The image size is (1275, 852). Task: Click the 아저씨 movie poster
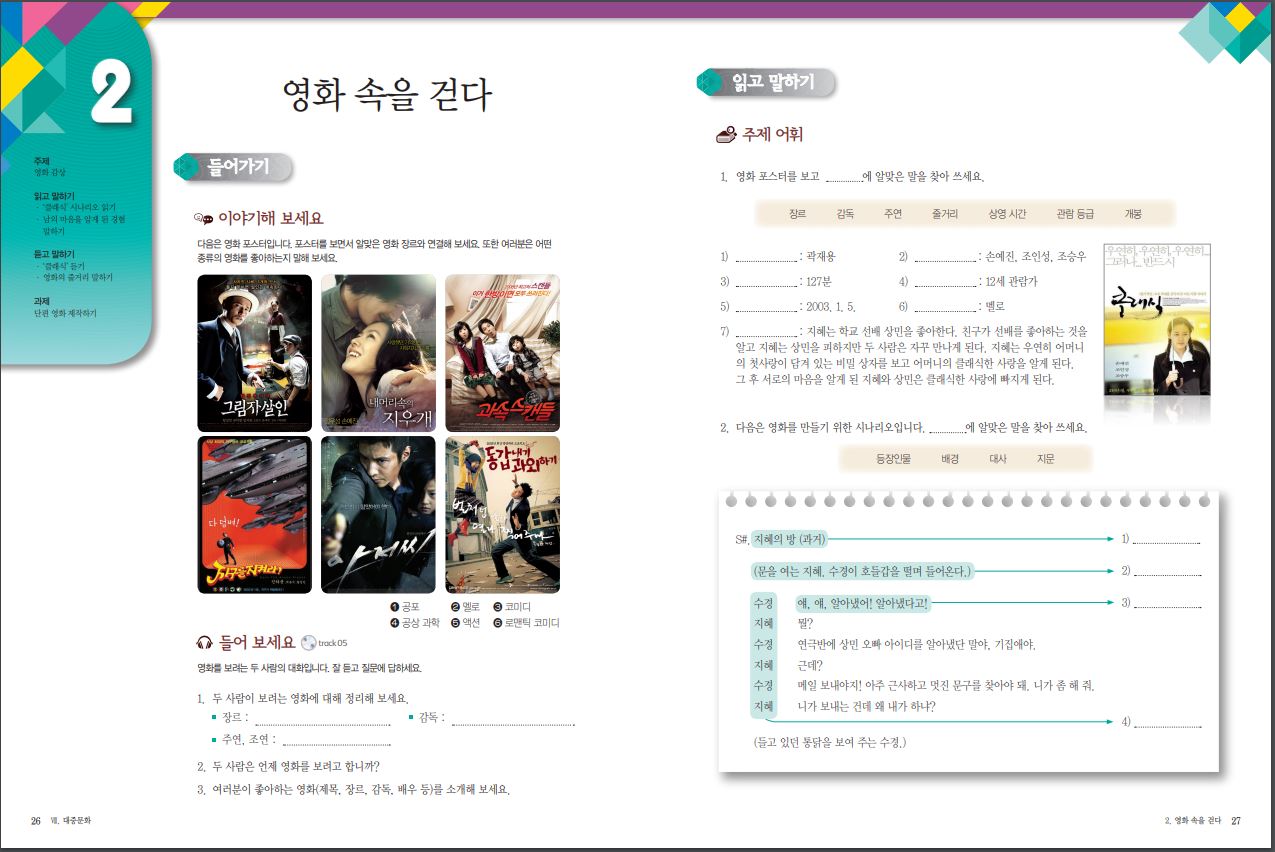coord(378,514)
